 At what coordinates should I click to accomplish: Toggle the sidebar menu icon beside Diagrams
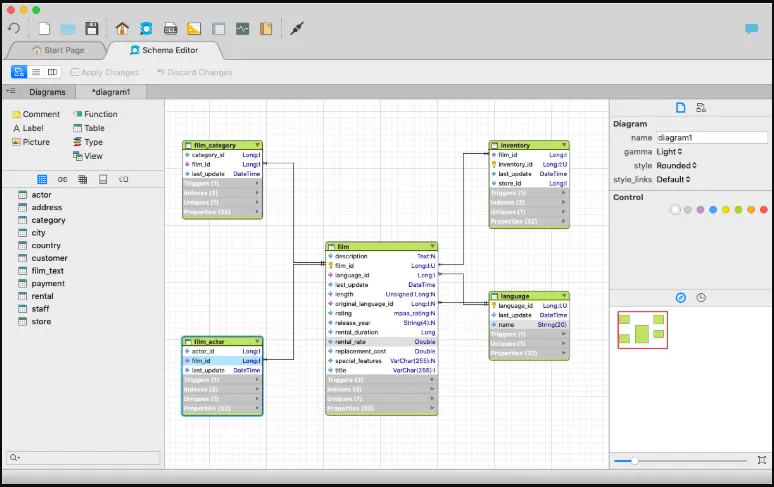(11, 91)
